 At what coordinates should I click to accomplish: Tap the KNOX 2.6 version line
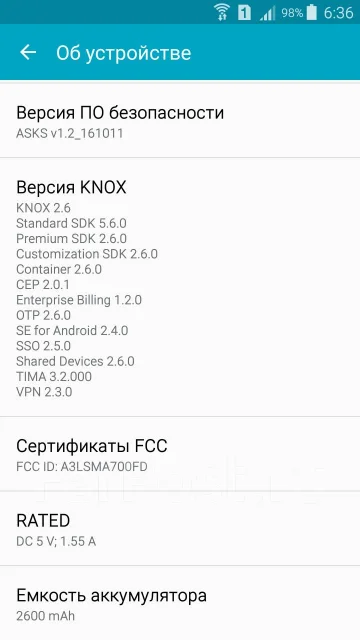(x=43, y=208)
